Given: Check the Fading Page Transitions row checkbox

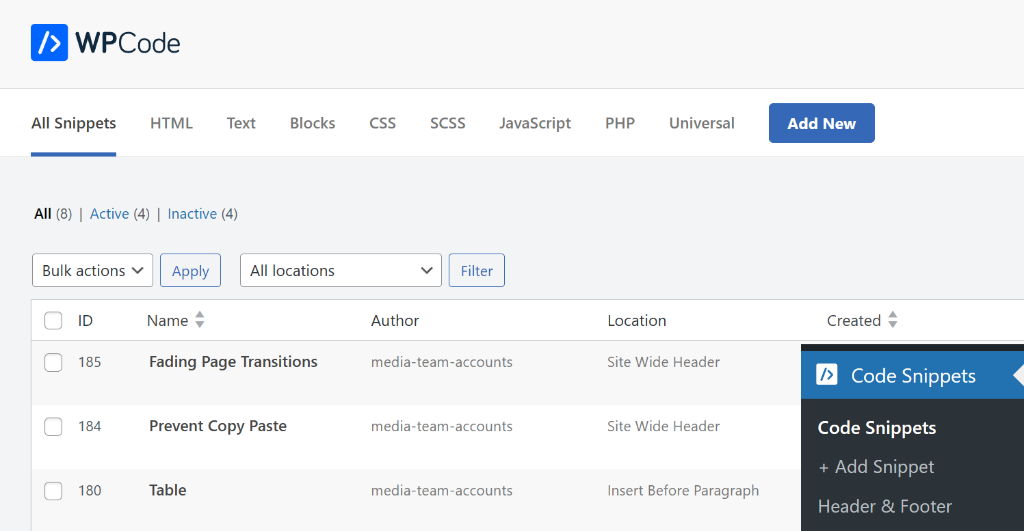Looking at the screenshot, I should (53, 362).
